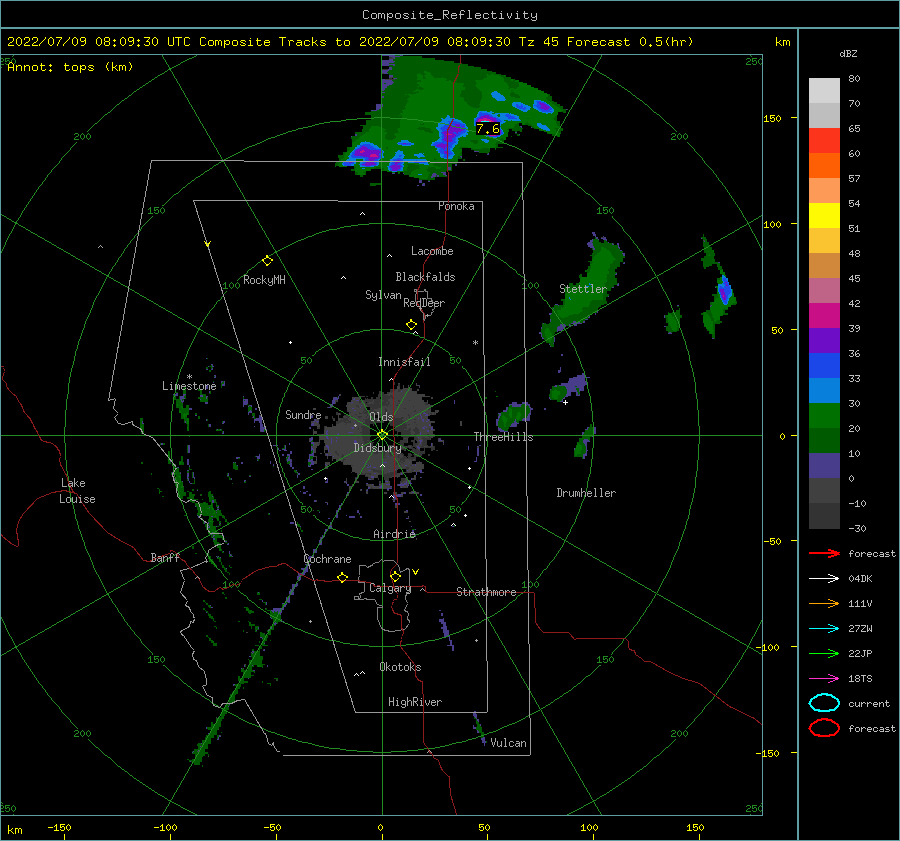Click the 7.6 storm top annotation

[488, 129]
